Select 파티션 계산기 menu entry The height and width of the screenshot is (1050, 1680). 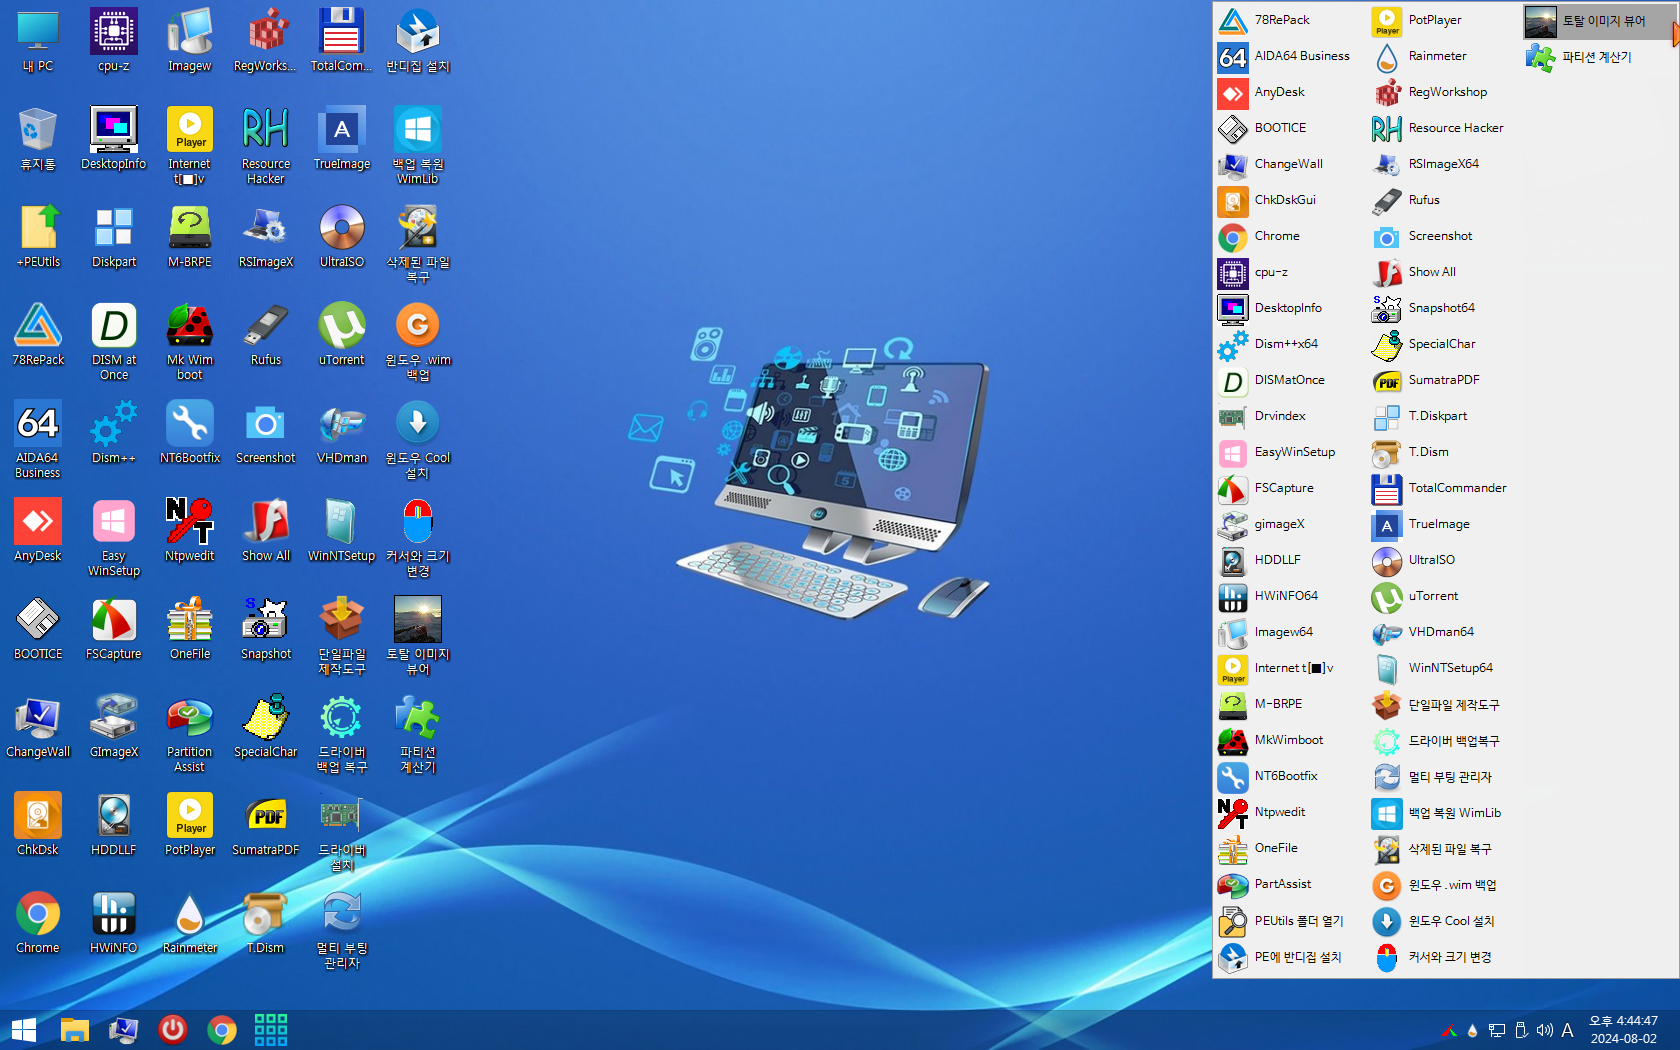[x=1598, y=57]
